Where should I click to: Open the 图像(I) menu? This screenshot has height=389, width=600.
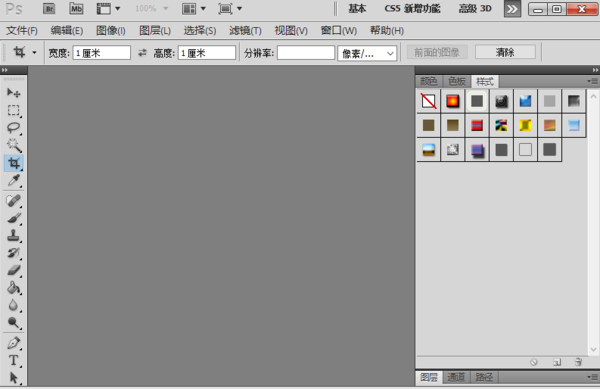pos(111,31)
